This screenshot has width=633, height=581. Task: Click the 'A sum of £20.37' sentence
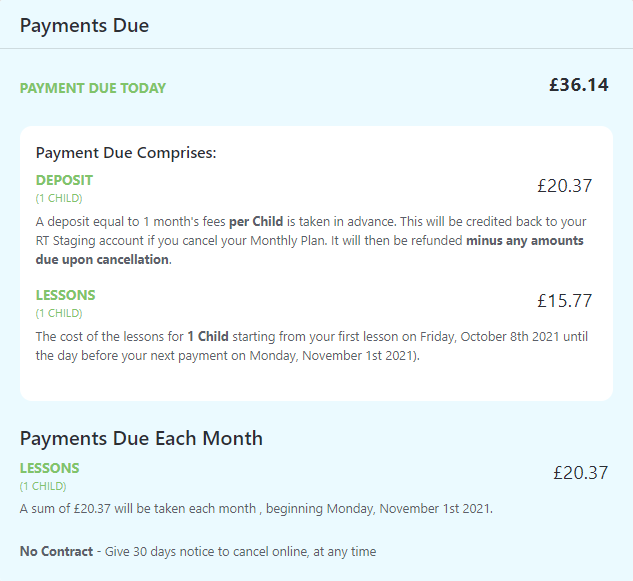point(256,508)
